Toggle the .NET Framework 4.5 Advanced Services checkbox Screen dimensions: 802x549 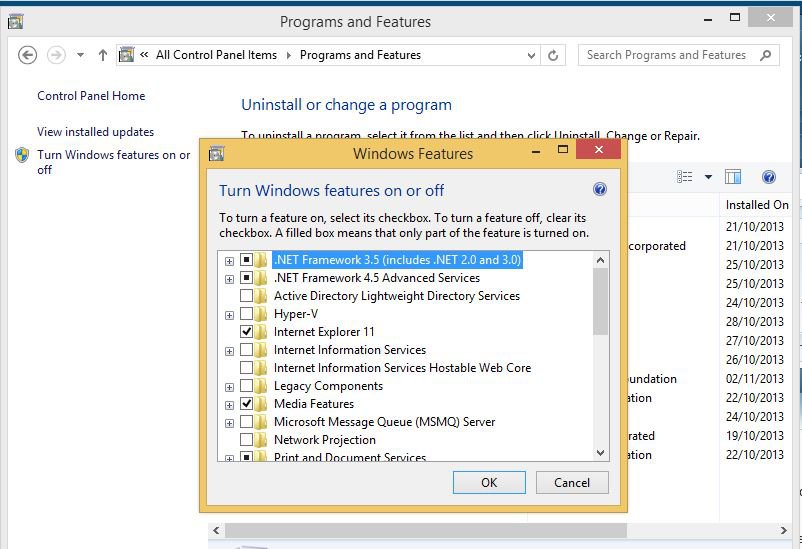click(246, 277)
